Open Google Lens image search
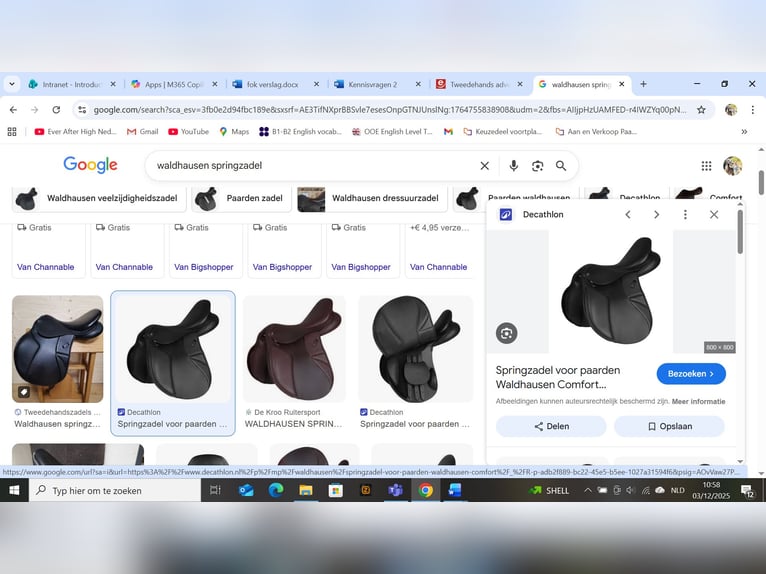 pyautogui.click(x=537, y=166)
